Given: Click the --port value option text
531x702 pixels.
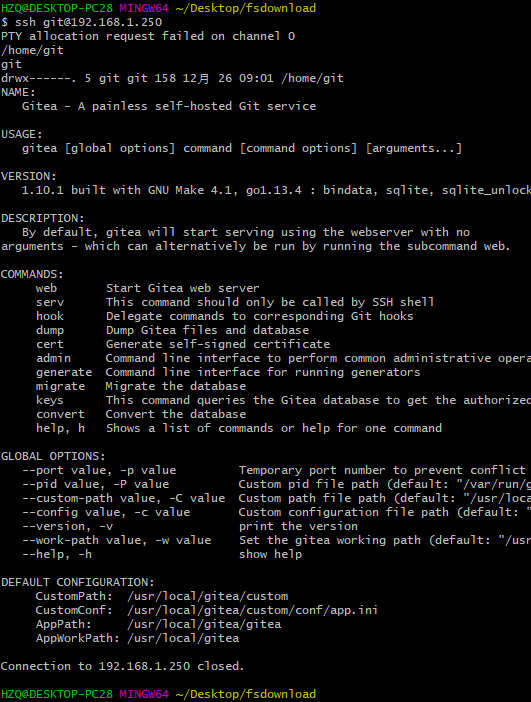Looking at the screenshot, I should click(66, 470).
